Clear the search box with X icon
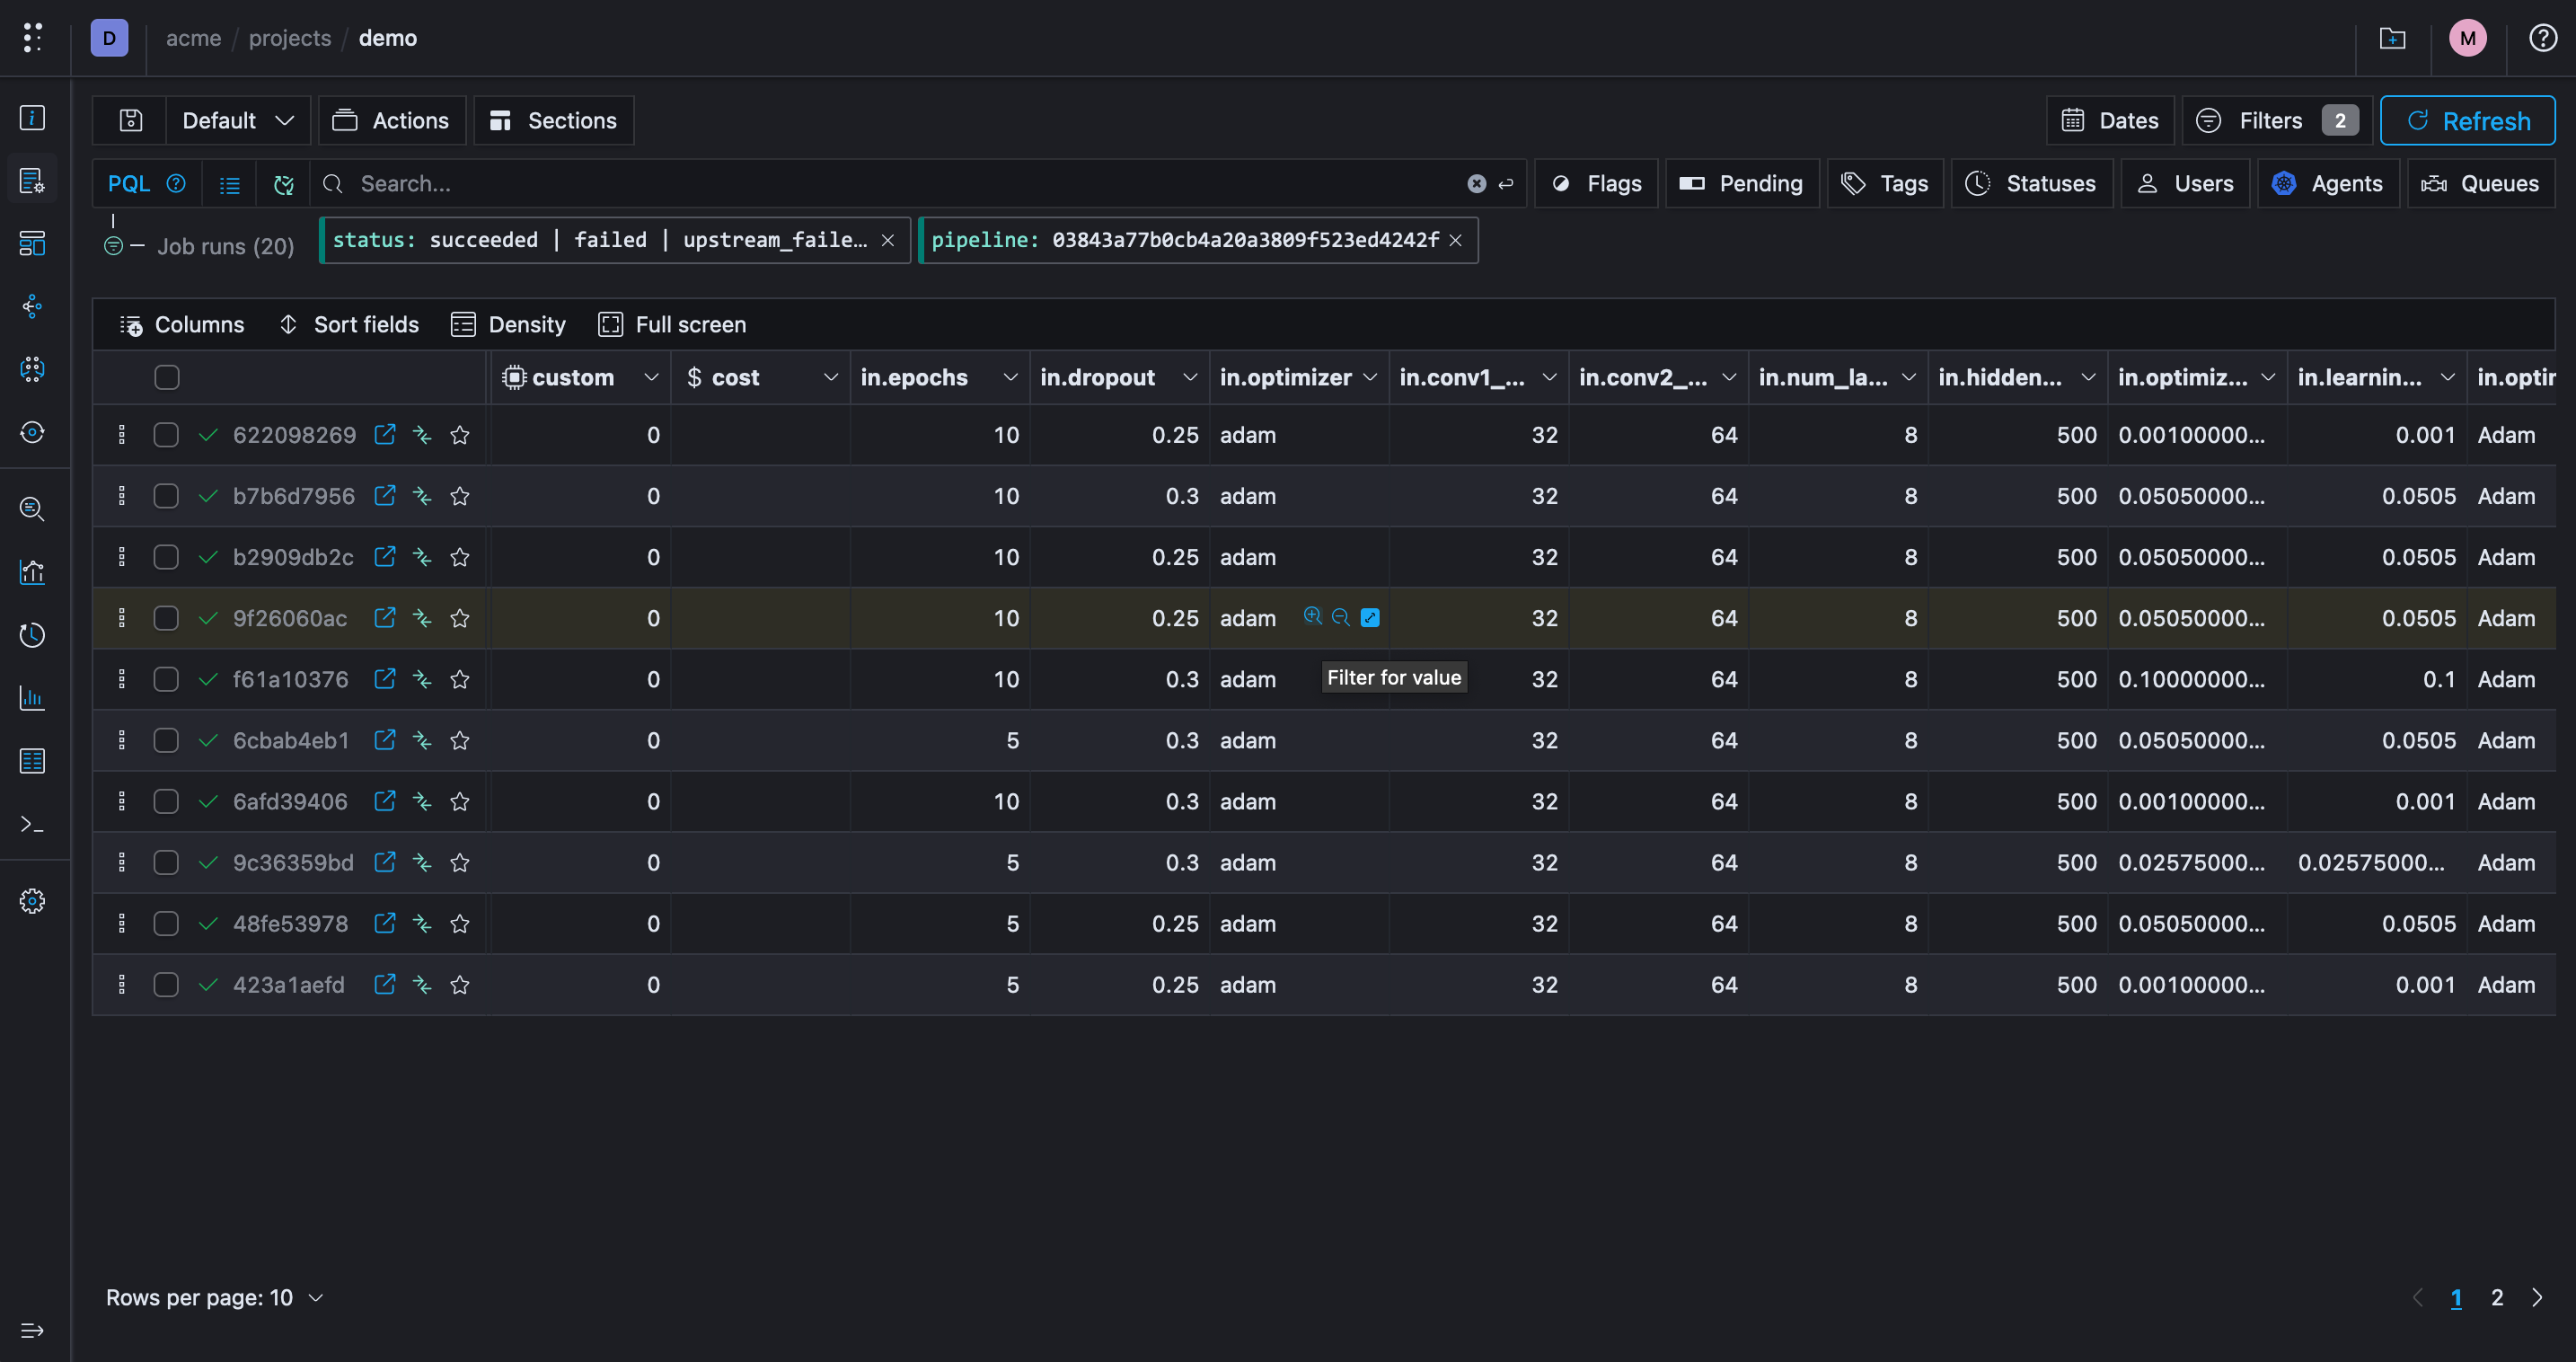The image size is (2576, 1362). (1476, 183)
